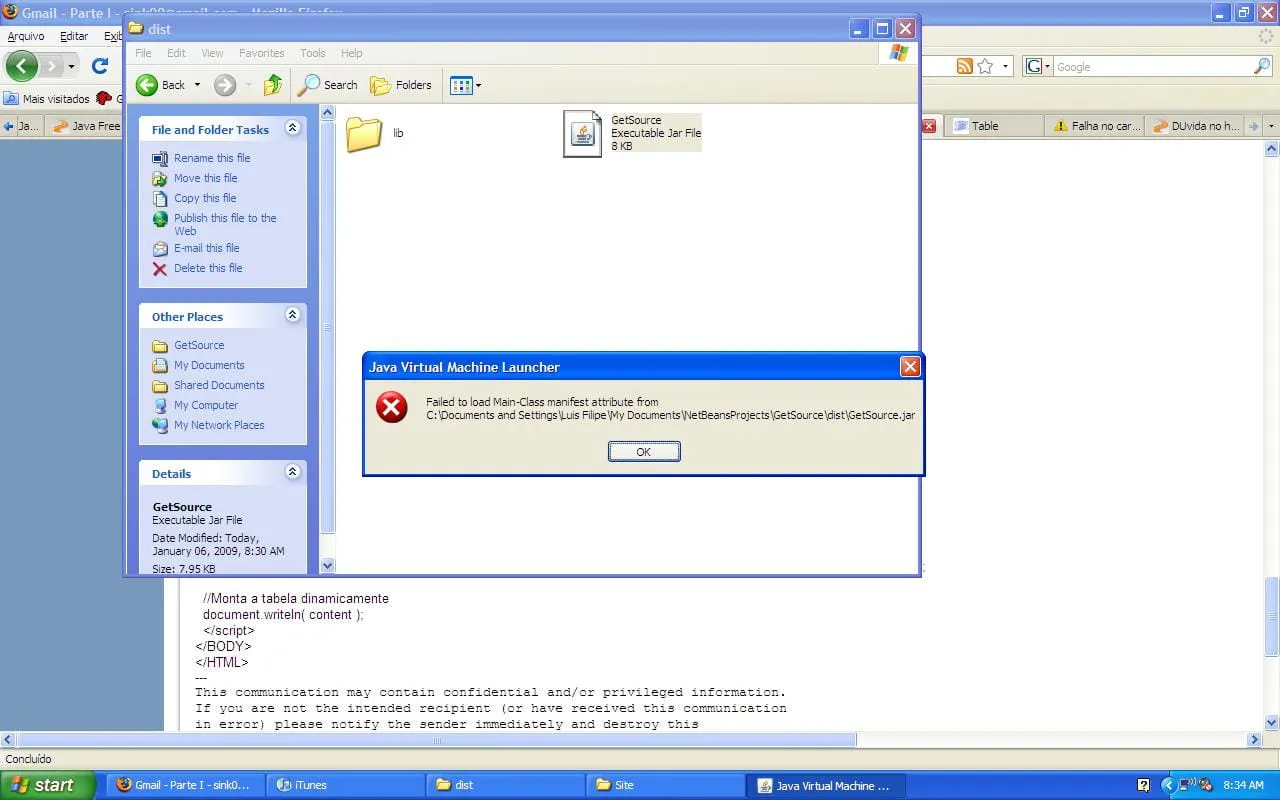Click the Firefox horizontal scrollbar thumb
1280x800 pixels.
tap(437, 740)
